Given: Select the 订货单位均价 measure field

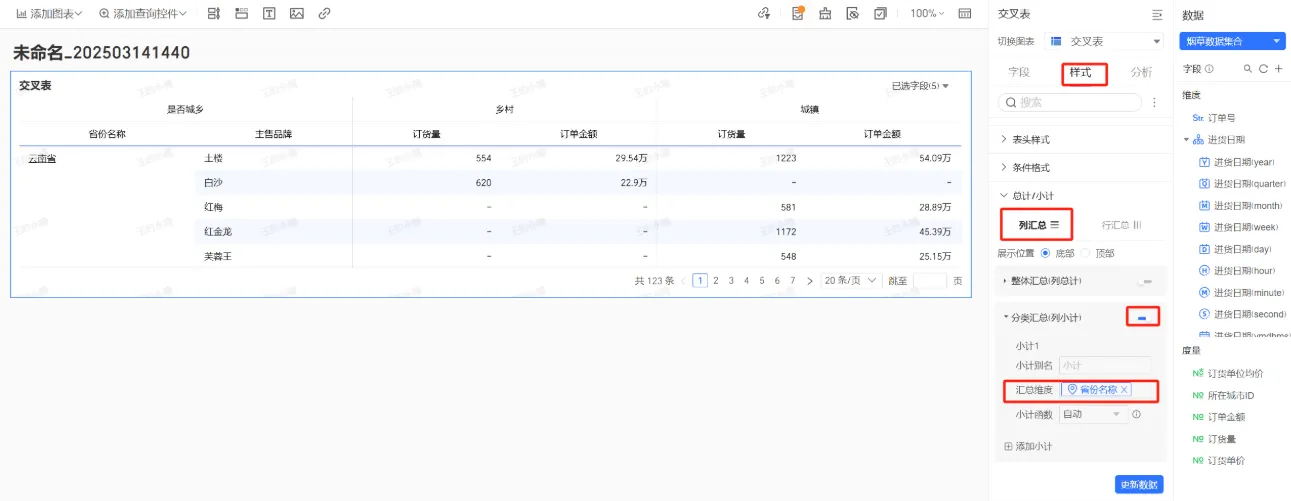Looking at the screenshot, I should tap(1227, 373).
